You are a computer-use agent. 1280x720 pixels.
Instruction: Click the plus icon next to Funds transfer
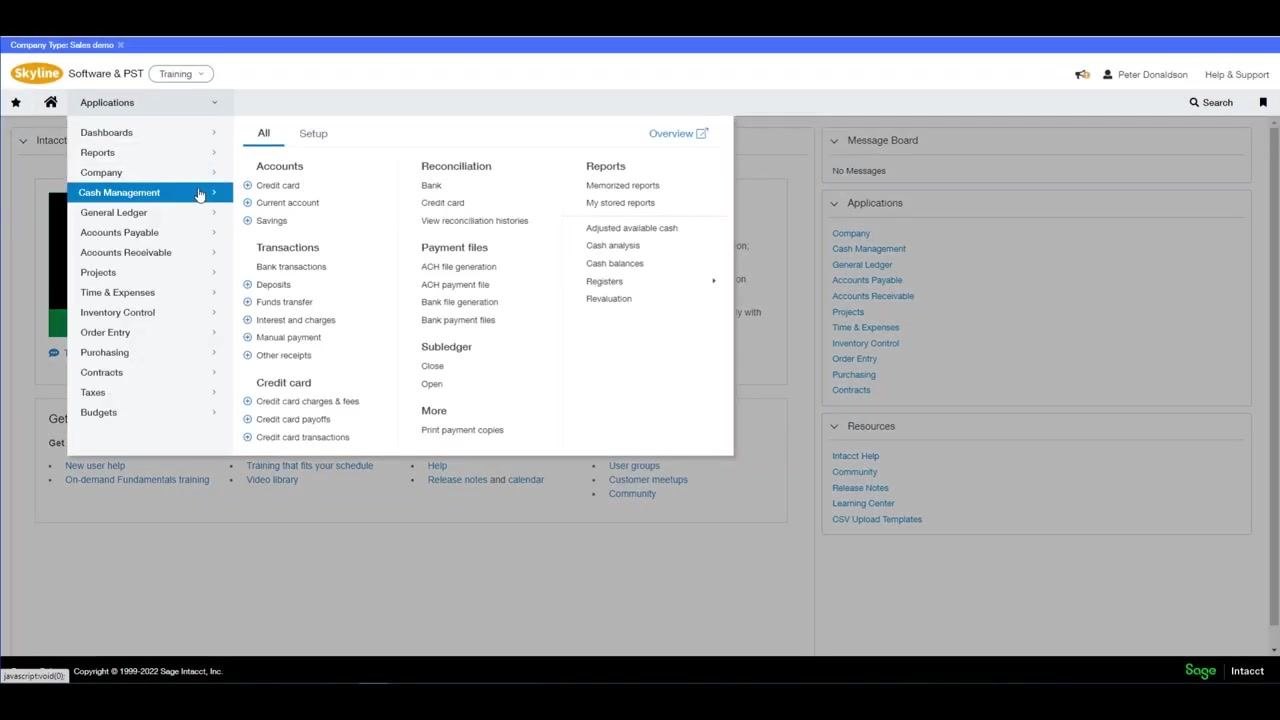tap(248, 302)
